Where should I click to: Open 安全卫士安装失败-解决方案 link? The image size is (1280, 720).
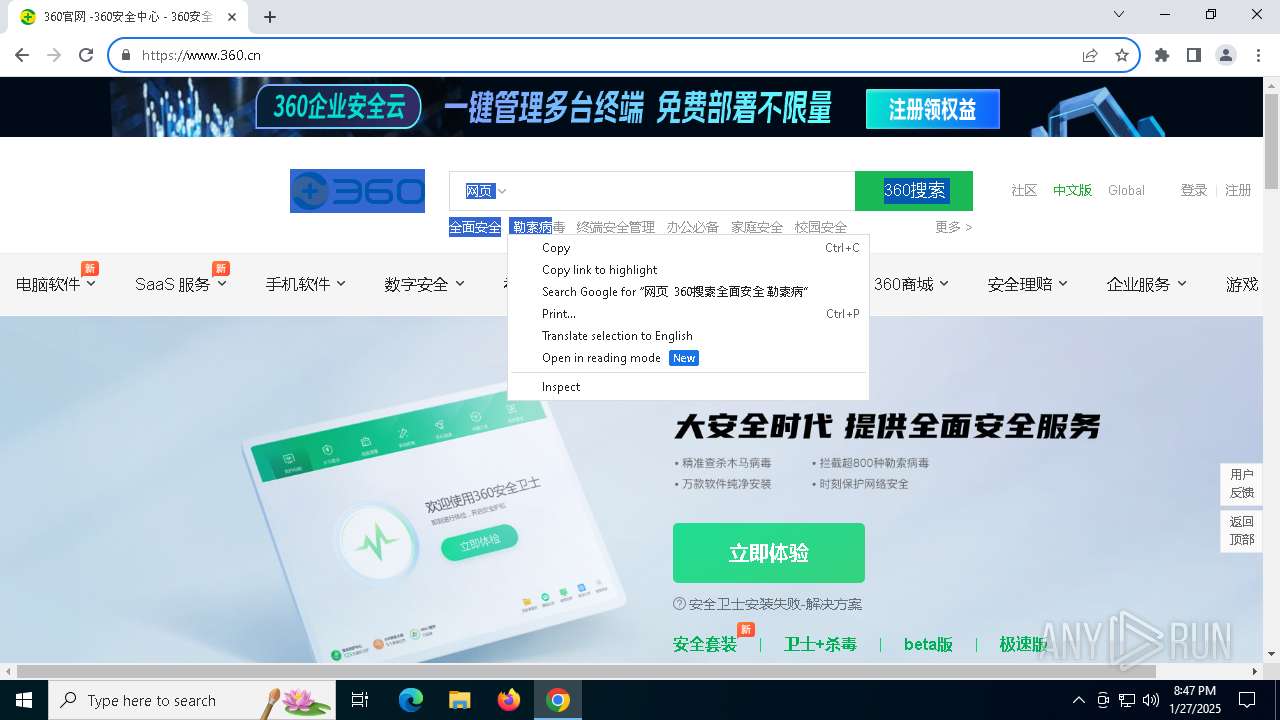point(767,604)
